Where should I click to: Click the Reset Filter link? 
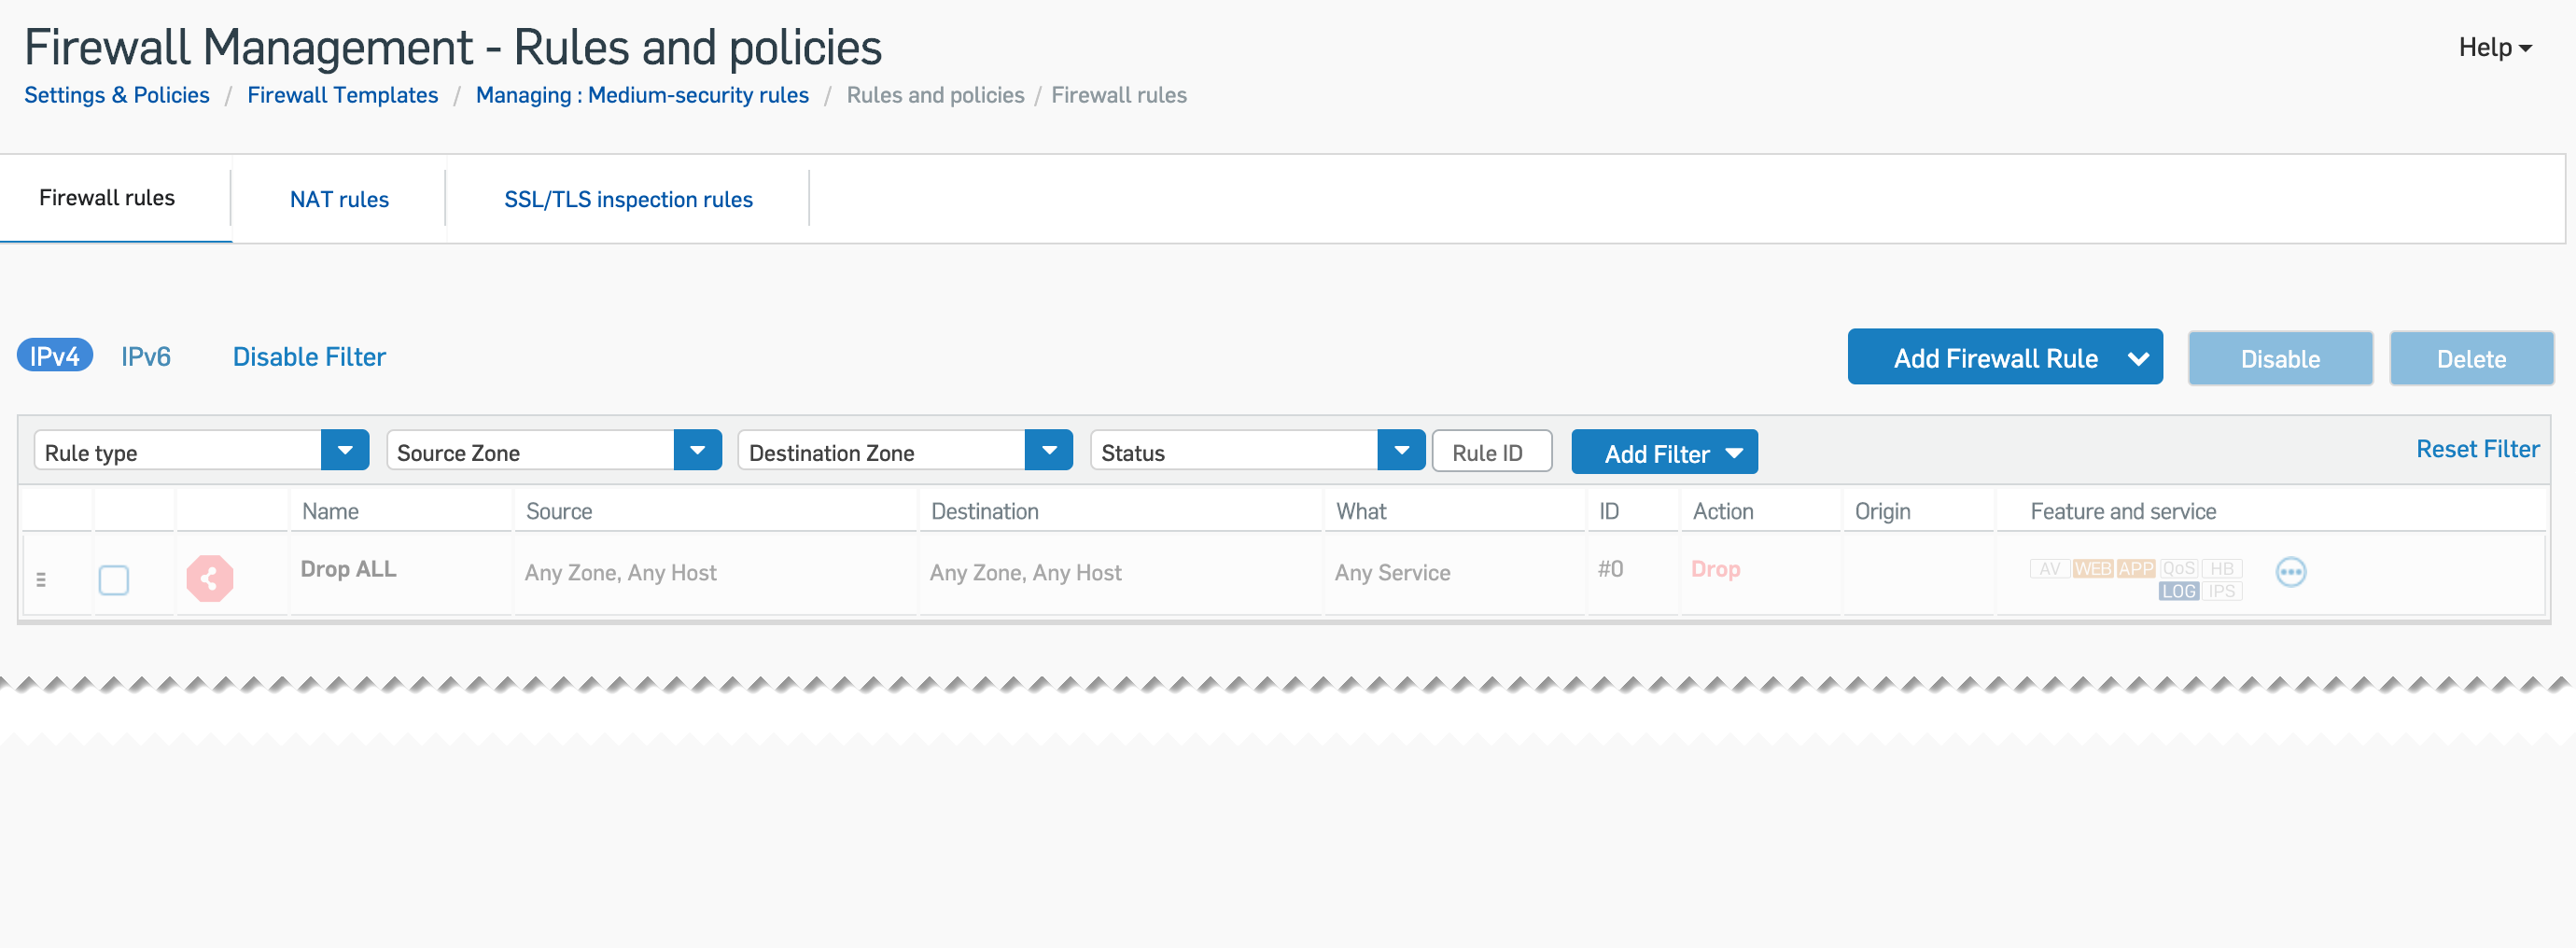(x=2477, y=448)
